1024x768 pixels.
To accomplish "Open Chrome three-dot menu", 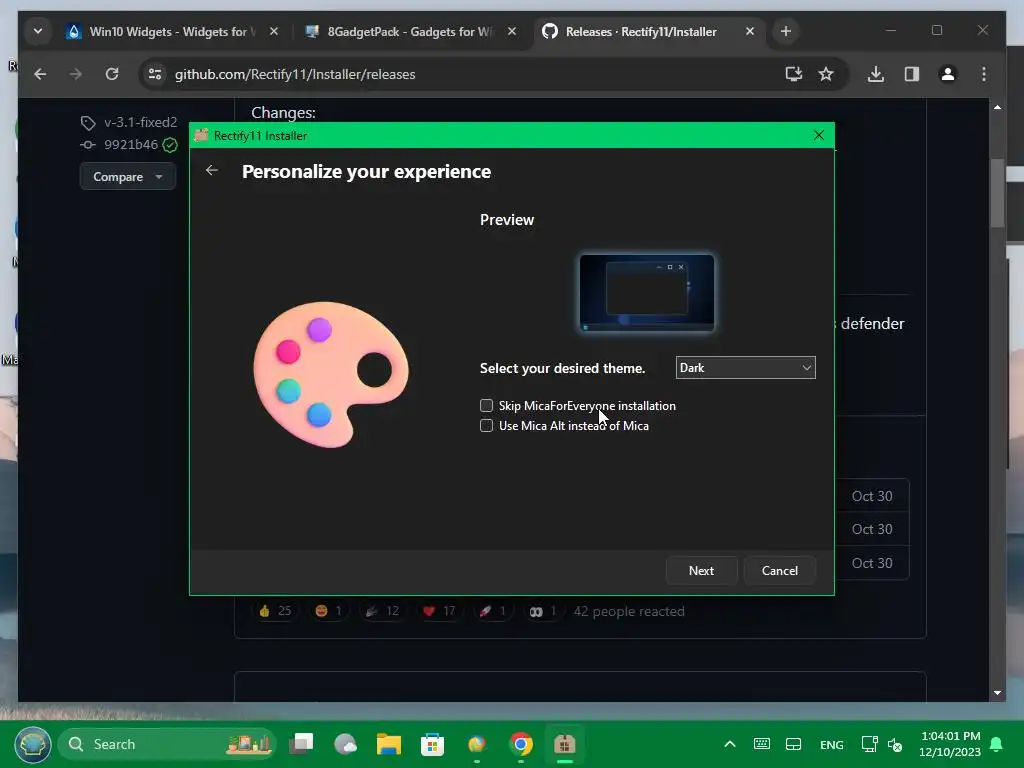I will coord(984,74).
